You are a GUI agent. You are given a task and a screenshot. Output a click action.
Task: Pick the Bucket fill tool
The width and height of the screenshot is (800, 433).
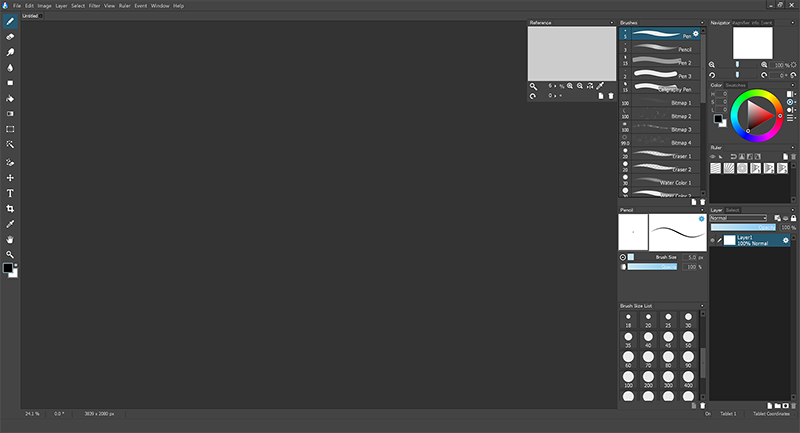[10, 98]
